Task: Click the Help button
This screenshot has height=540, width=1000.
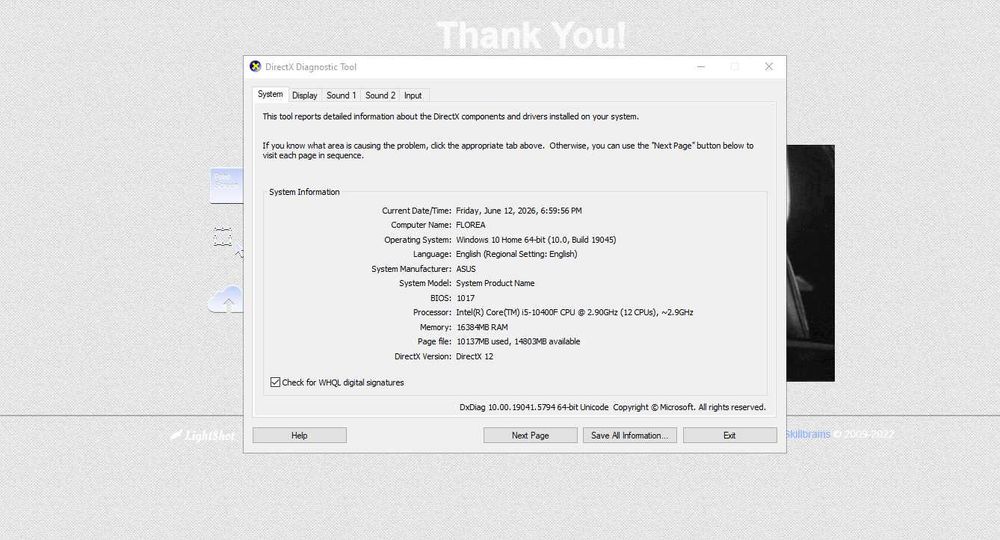Action: pyautogui.click(x=299, y=435)
